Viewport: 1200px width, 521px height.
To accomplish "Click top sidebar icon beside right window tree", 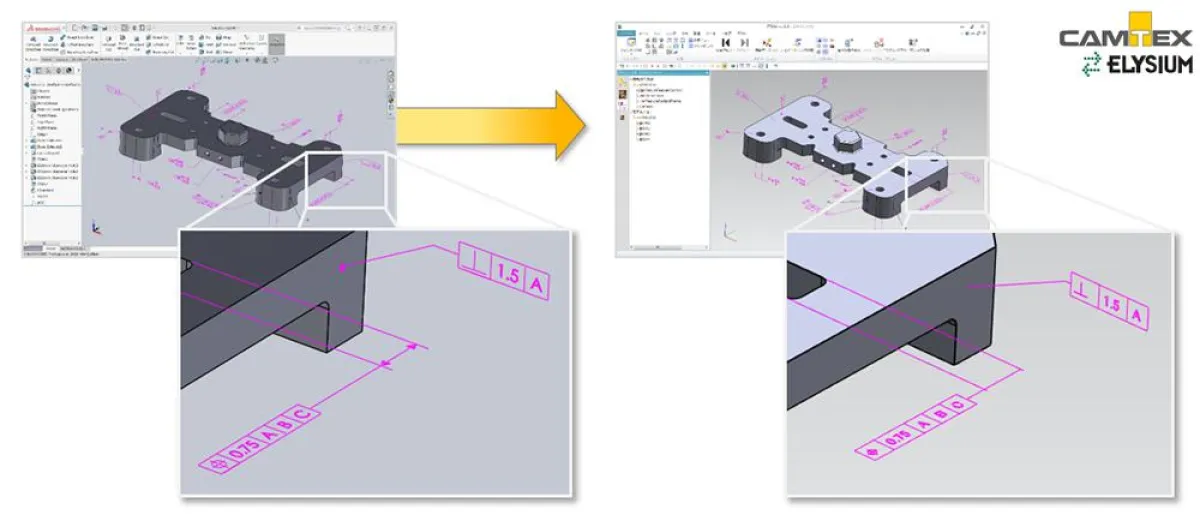I will click(621, 83).
